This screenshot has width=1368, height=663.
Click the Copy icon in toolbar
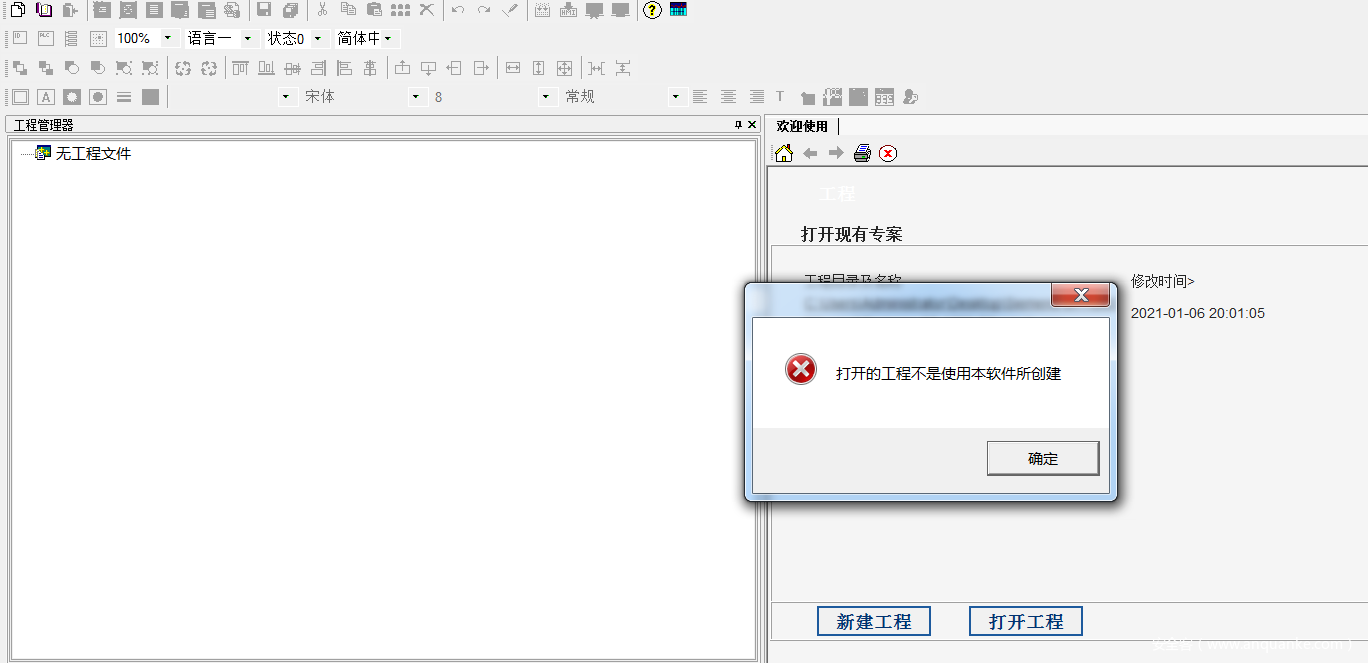348,10
